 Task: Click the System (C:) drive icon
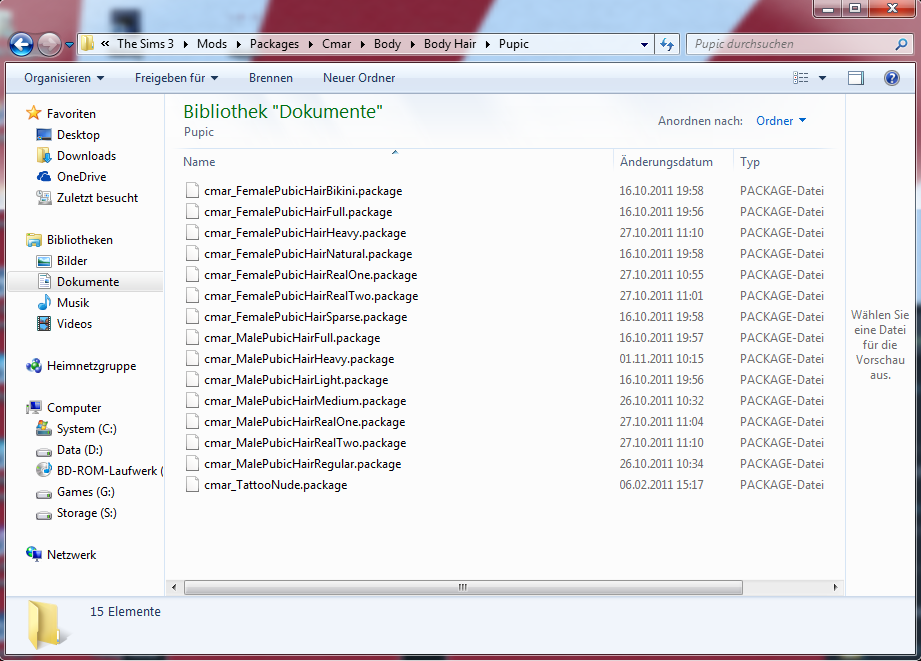click(44, 429)
